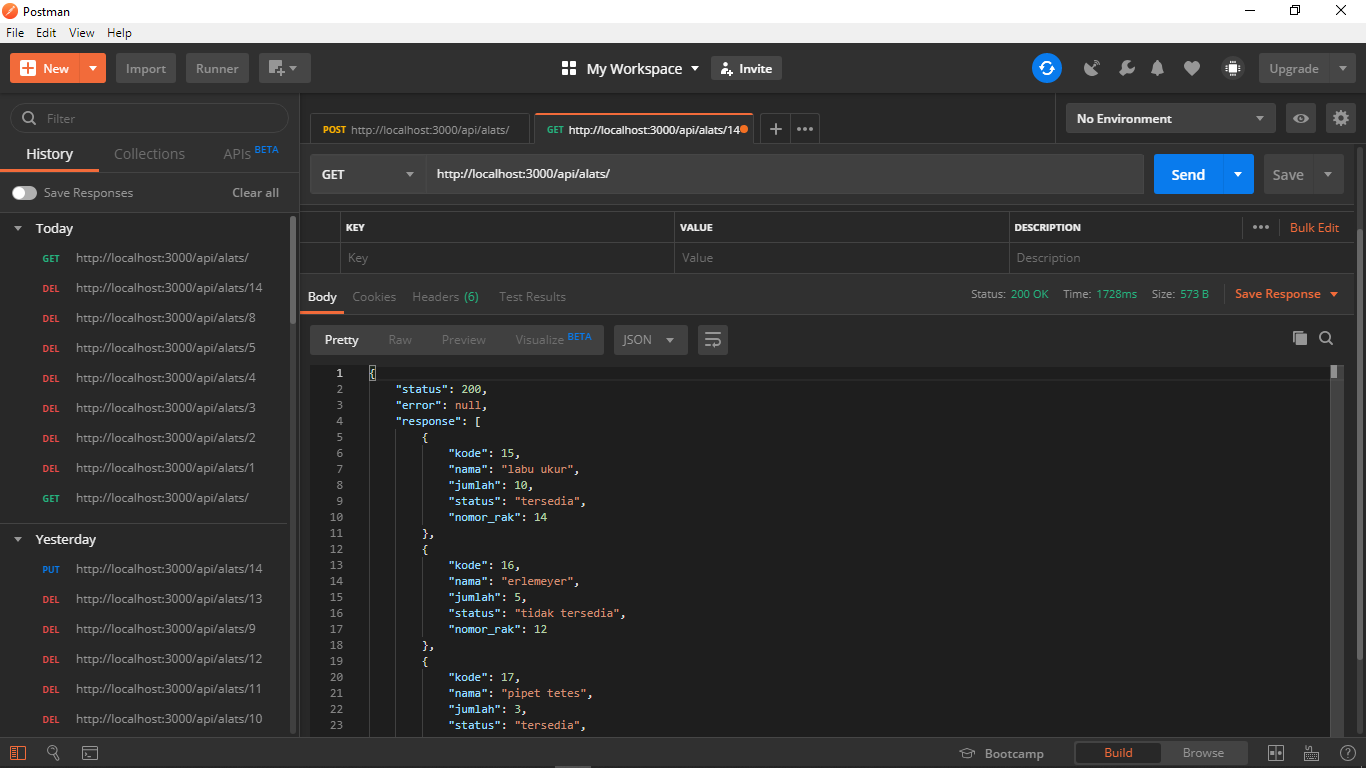This screenshot has width=1366, height=768.
Task: Open the JSON format dropdown
Action: pos(649,340)
